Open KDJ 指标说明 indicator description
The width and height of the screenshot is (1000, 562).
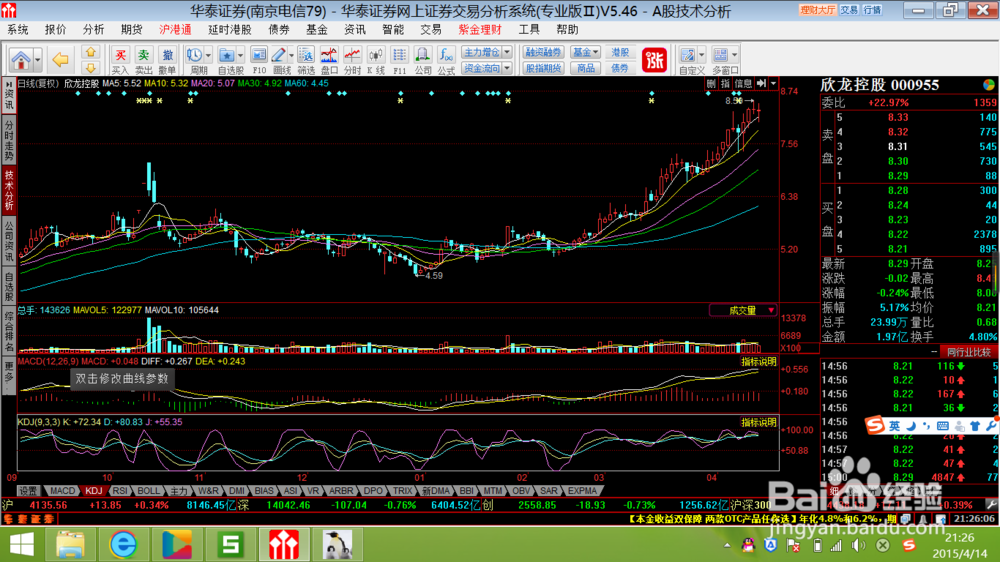pyautogui.click(x=759, y=422)
